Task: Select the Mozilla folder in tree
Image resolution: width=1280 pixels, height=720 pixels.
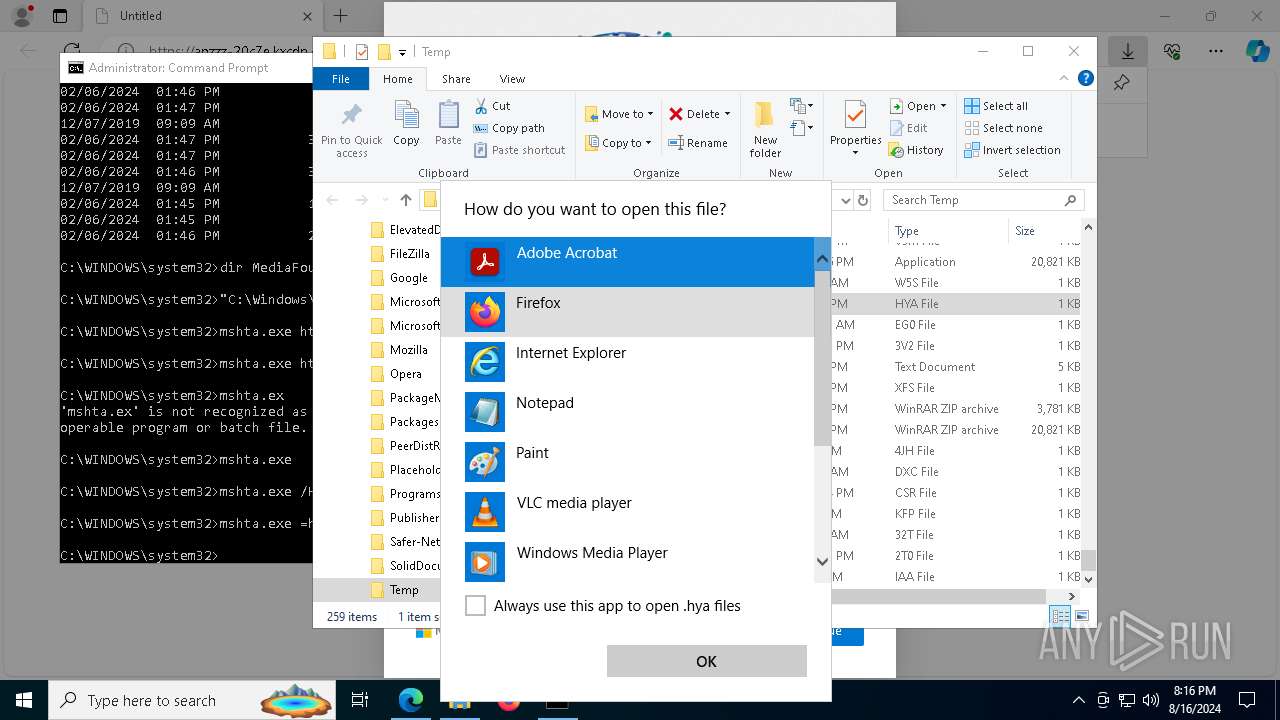Action: [x=399, y=350]
